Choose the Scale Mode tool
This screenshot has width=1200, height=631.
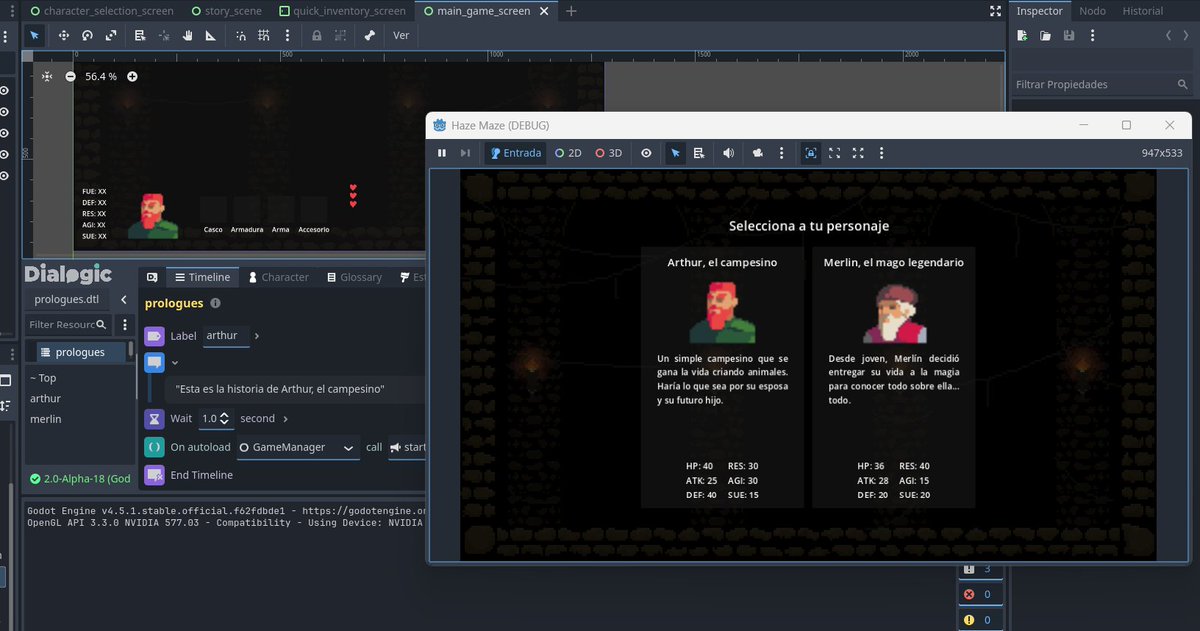tap(111, 35)
